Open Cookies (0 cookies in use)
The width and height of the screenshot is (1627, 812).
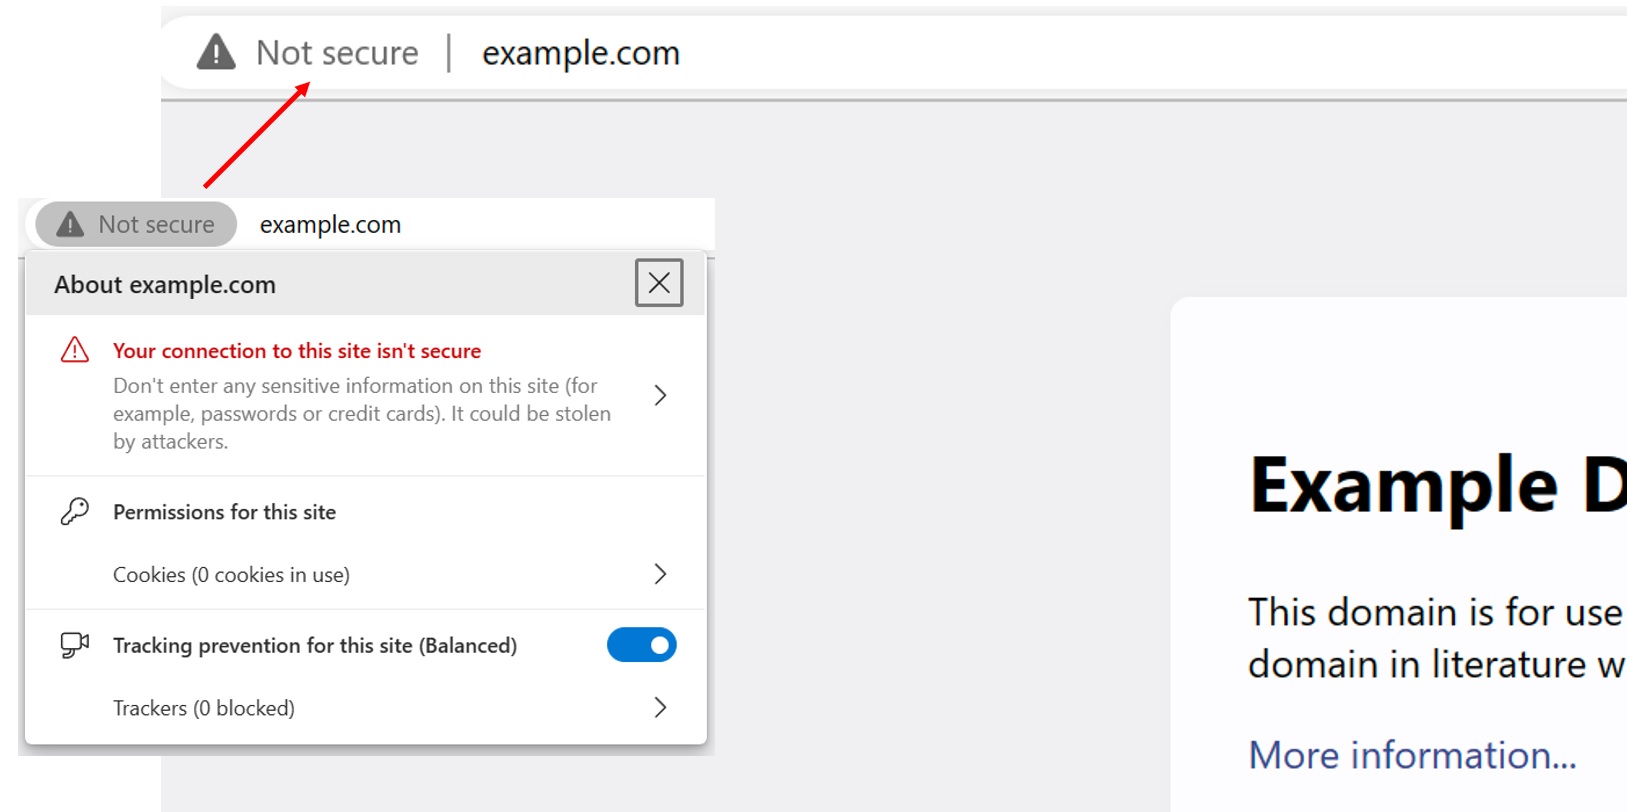[x=231, y=575]
